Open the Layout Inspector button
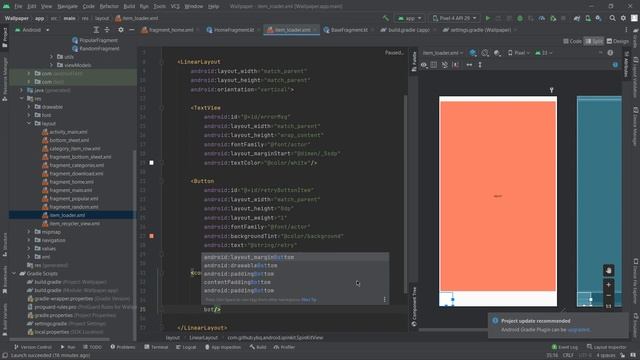 (606, 347)
